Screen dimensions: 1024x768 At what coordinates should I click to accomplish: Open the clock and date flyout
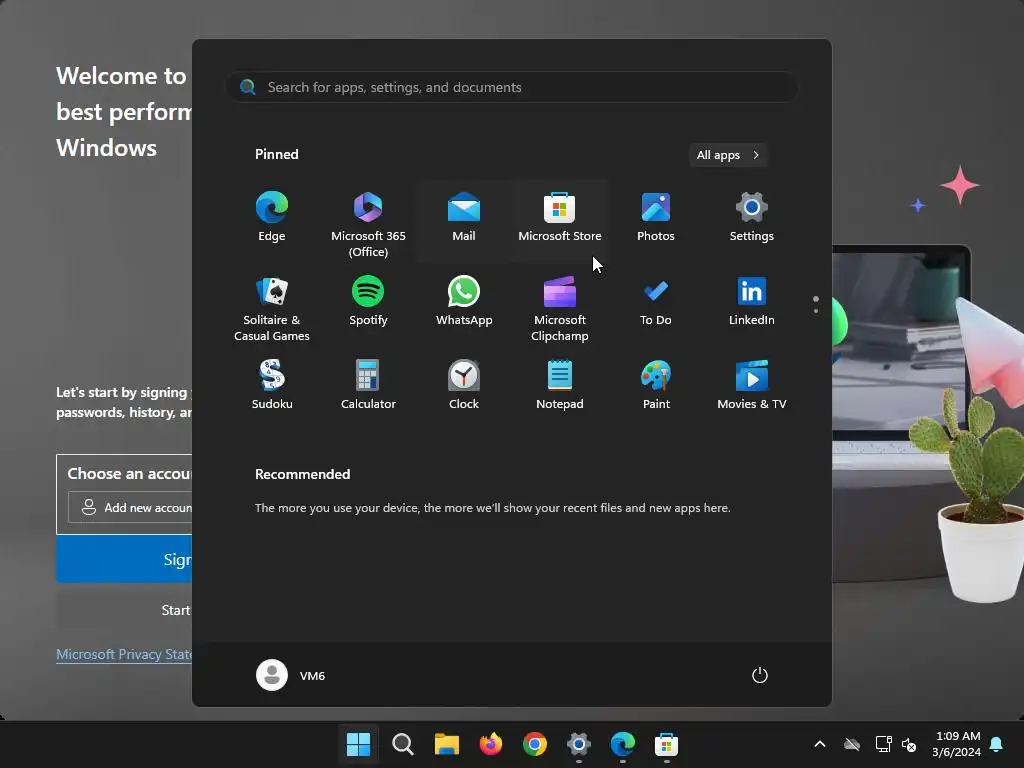tap(956, 744)
